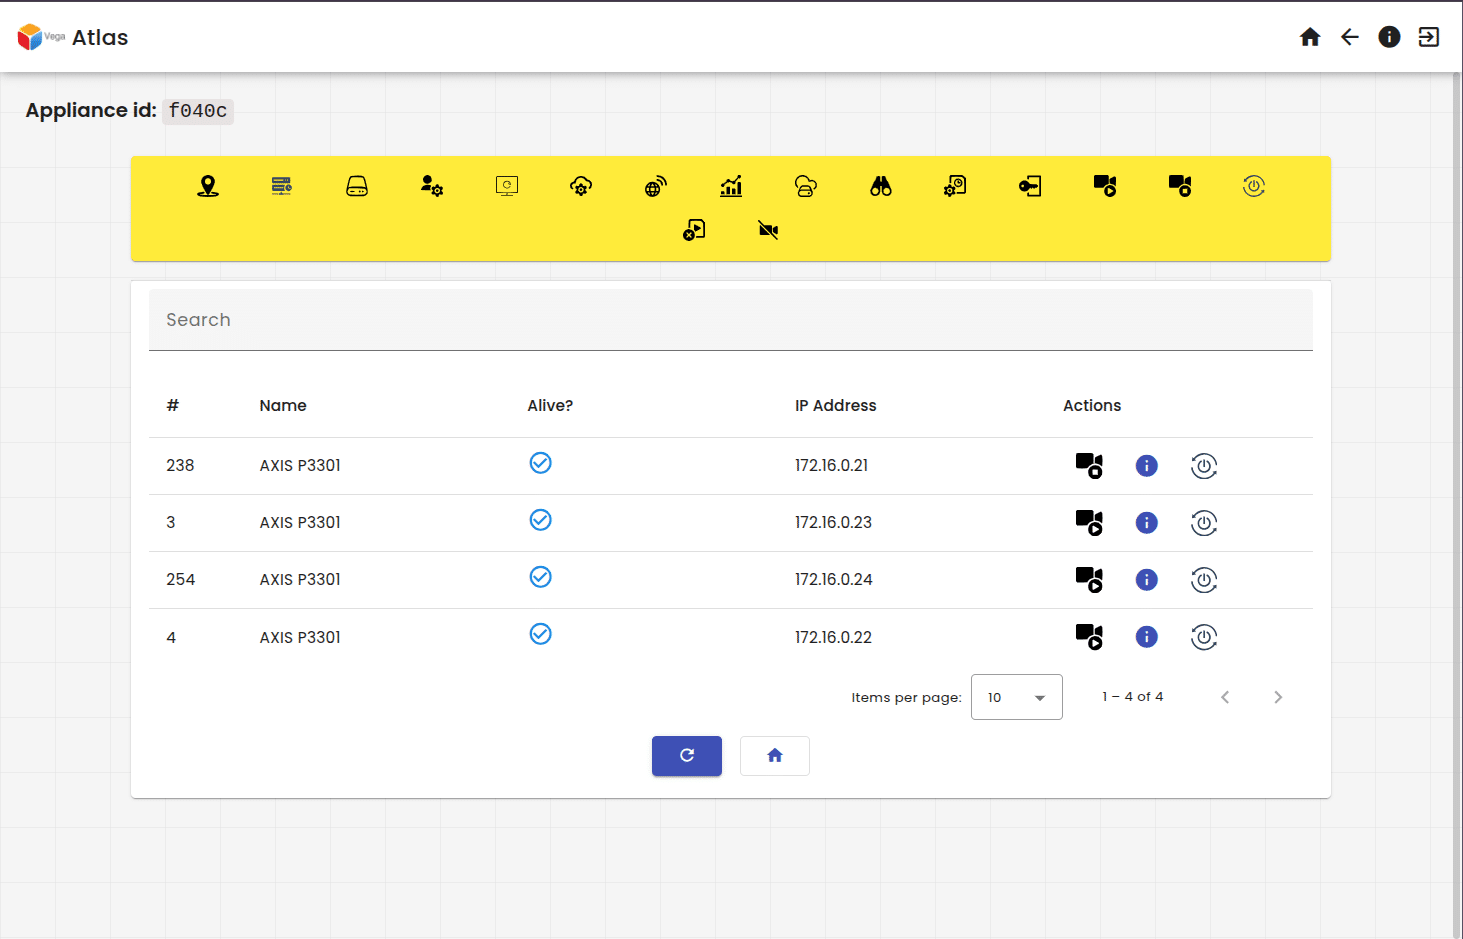
Task: Click the blue refresh button below the table
Action: click(x=686, y=756)
